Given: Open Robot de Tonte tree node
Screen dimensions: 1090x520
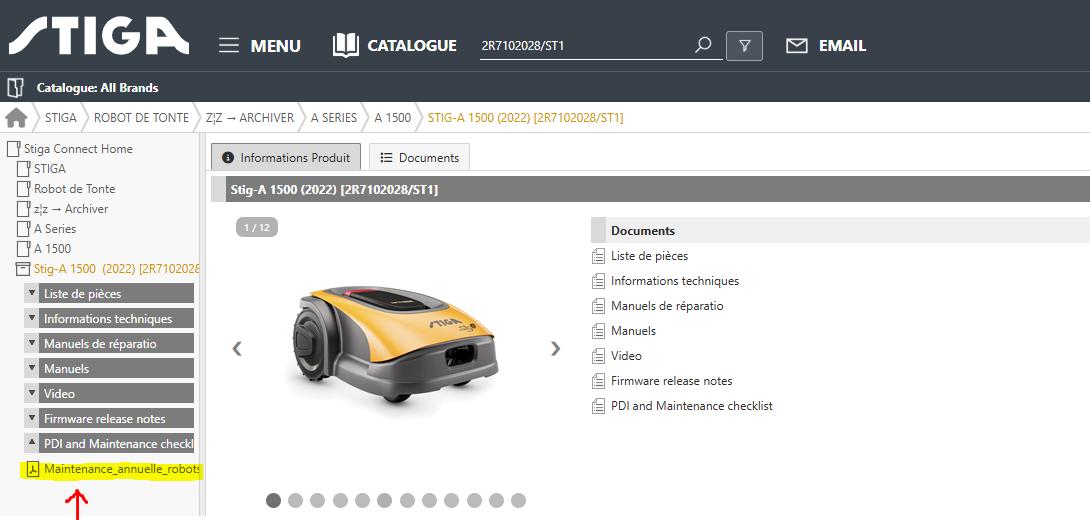Looking at the screenshot, I should pyautogui.click(x=74, y=189).
